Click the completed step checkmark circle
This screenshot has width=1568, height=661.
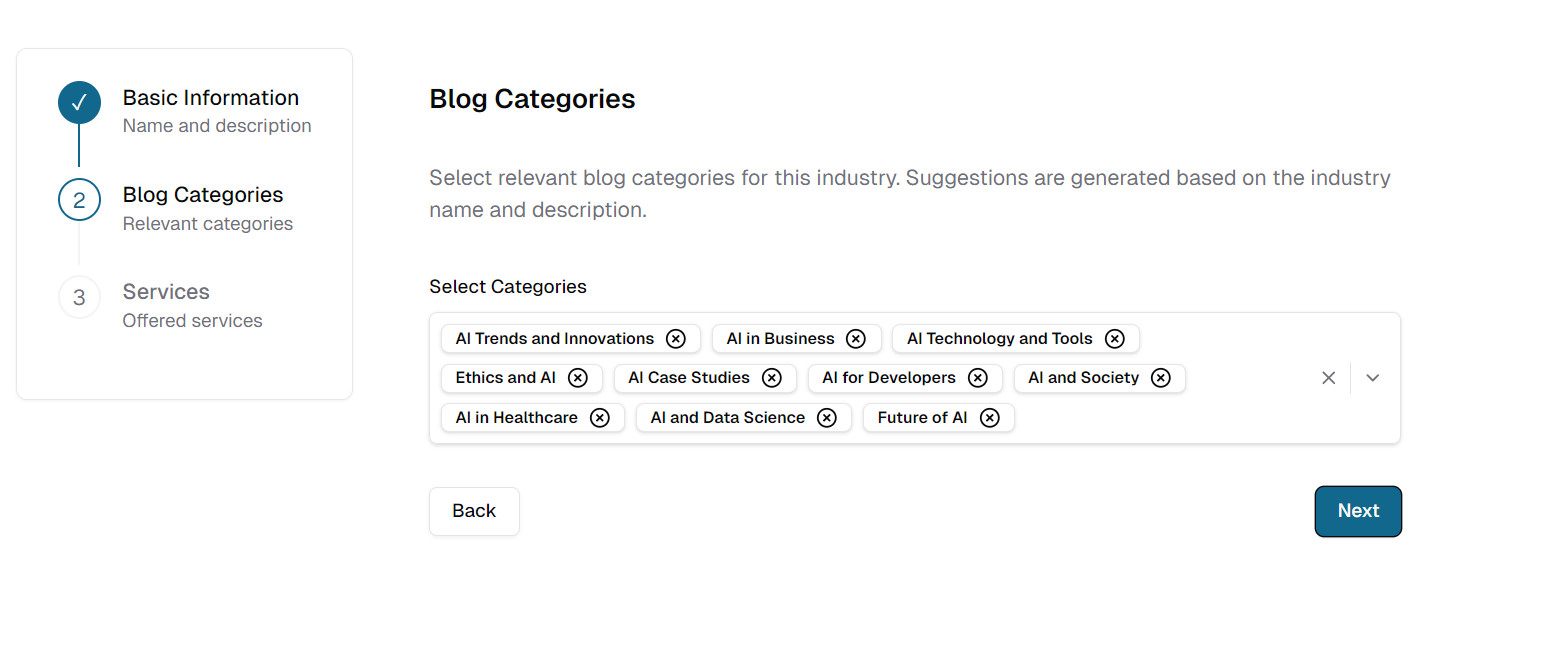coord(80,102)
